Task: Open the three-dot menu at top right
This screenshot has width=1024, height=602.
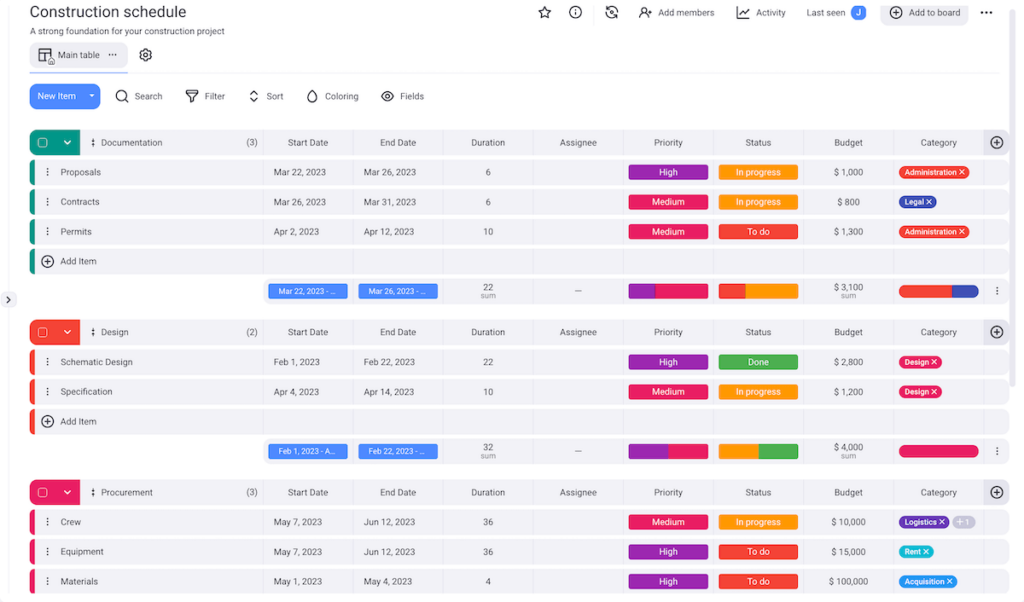Action: click(x=986, y=13)
